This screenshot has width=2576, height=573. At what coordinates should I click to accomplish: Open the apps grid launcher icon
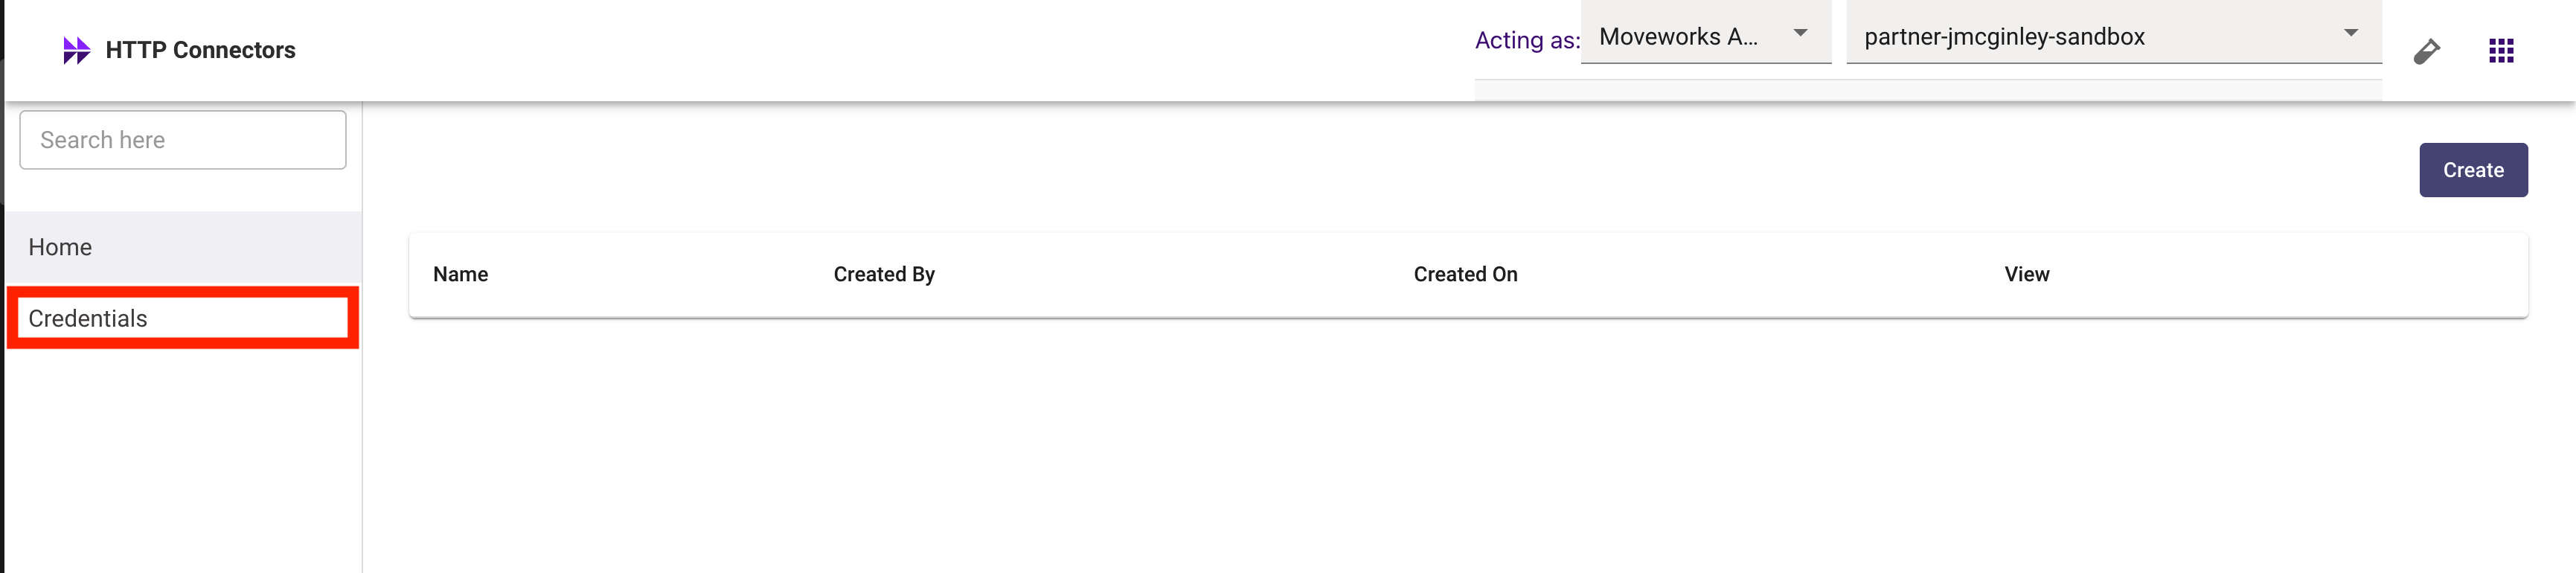2500,51
